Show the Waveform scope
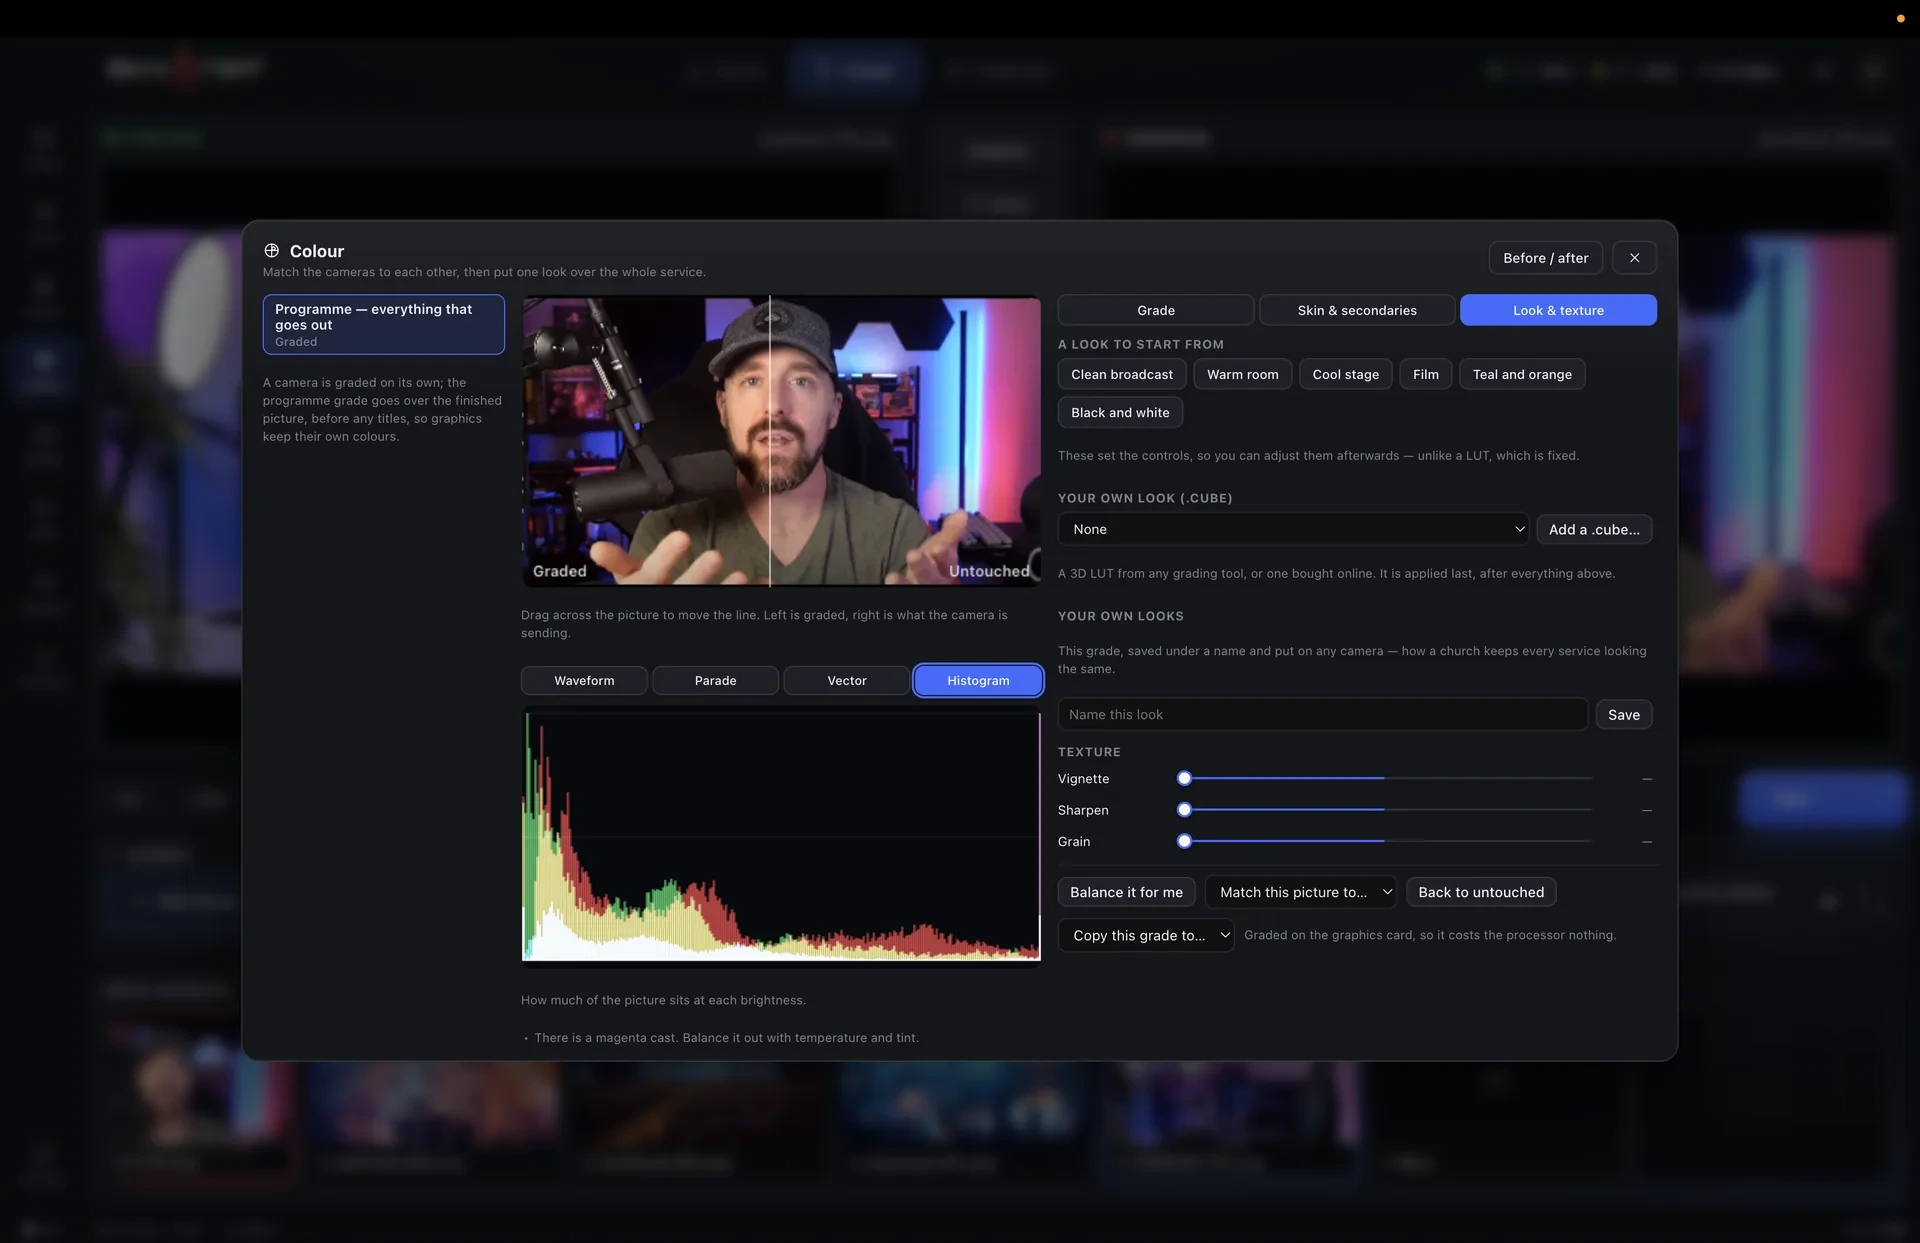This screenshot has width=1920, height=1243. click(584, 680)
